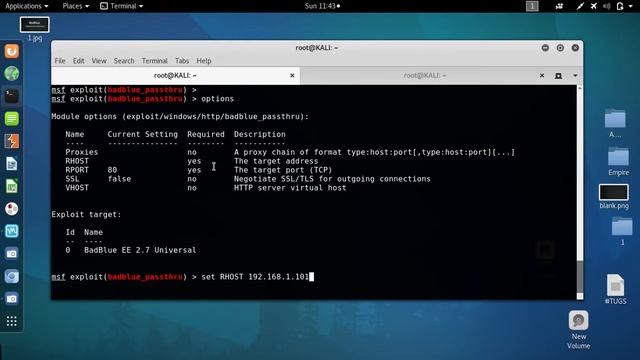640x360 pixels.
Task: Maximize the terminal window
Action: coord(560,48)
